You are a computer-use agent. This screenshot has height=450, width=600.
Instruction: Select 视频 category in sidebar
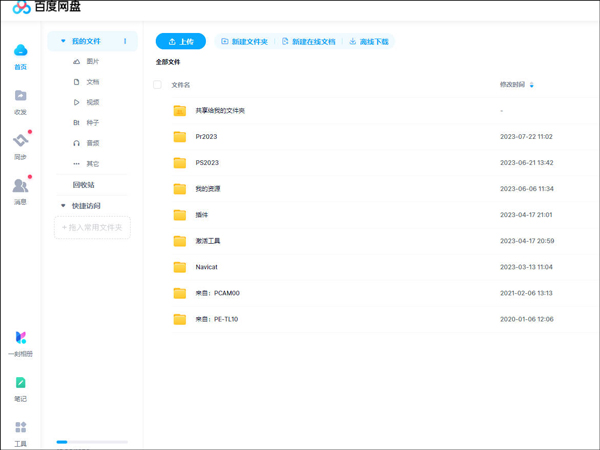coord(92,102)
